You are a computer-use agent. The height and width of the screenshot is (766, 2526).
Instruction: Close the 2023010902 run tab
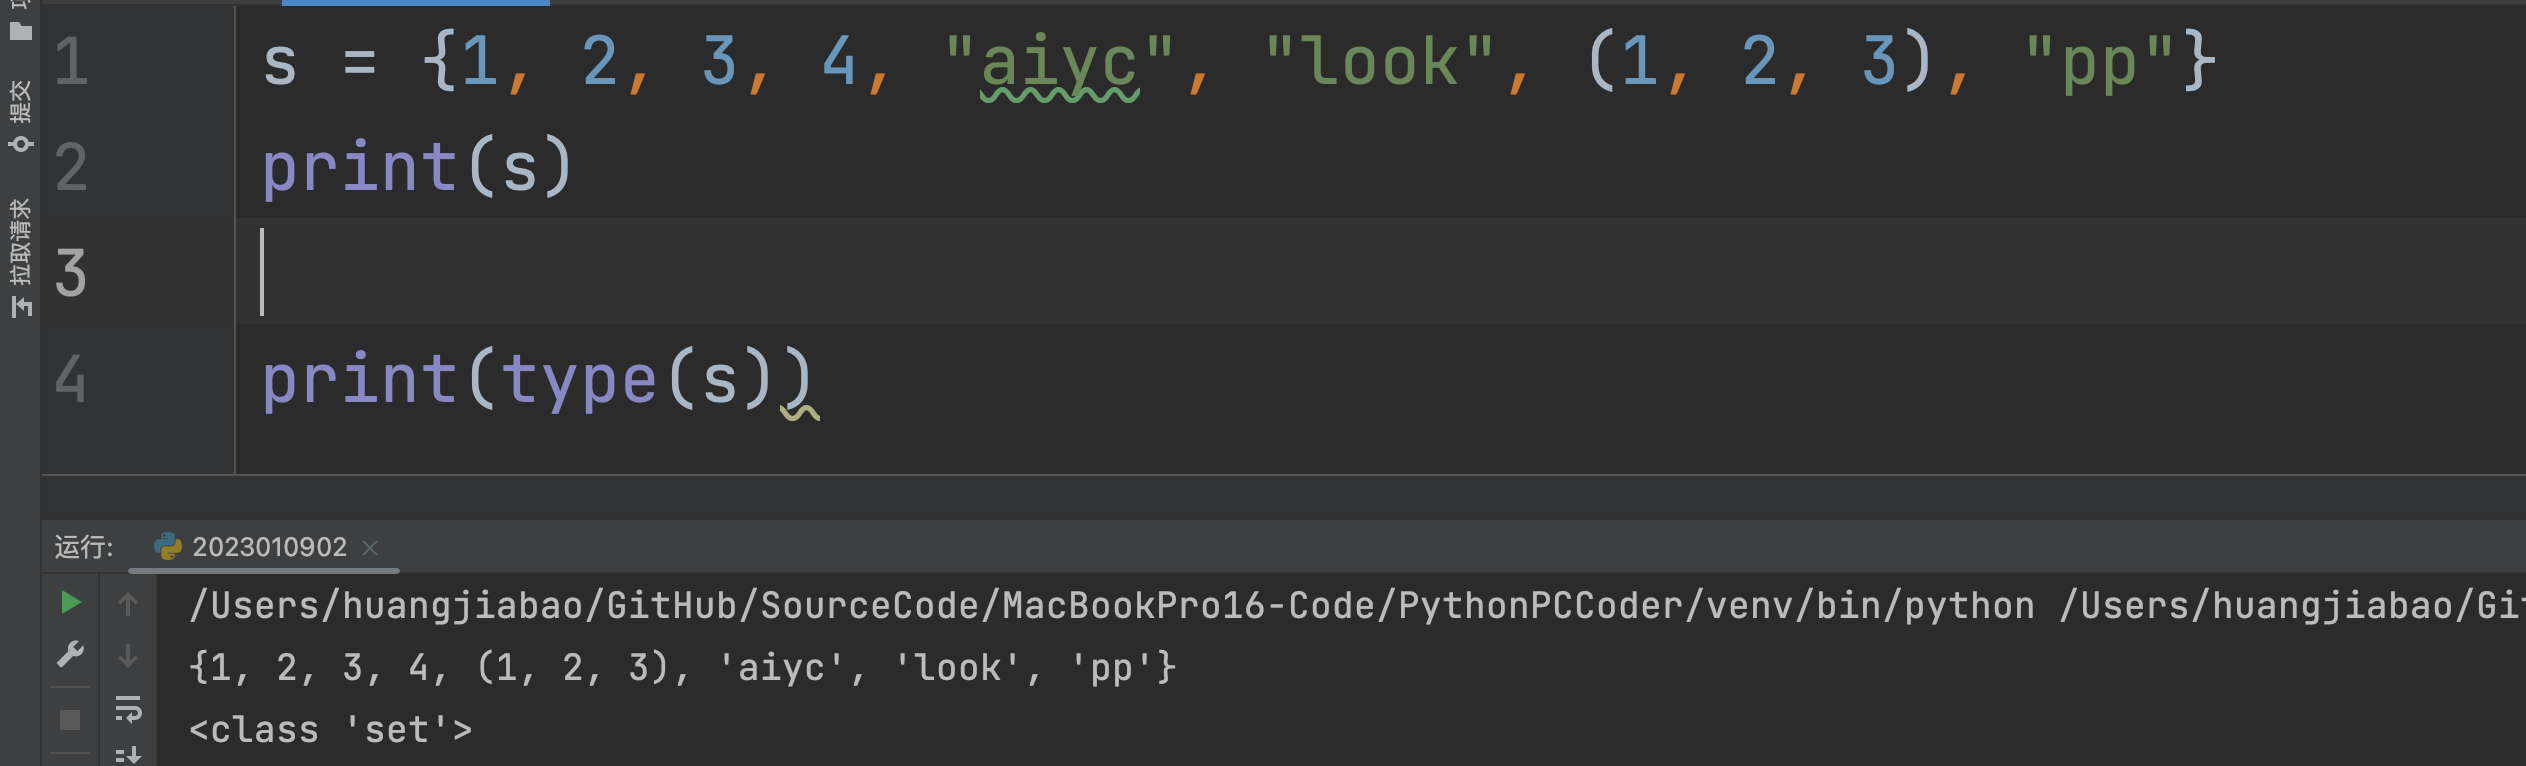(370, 547)
